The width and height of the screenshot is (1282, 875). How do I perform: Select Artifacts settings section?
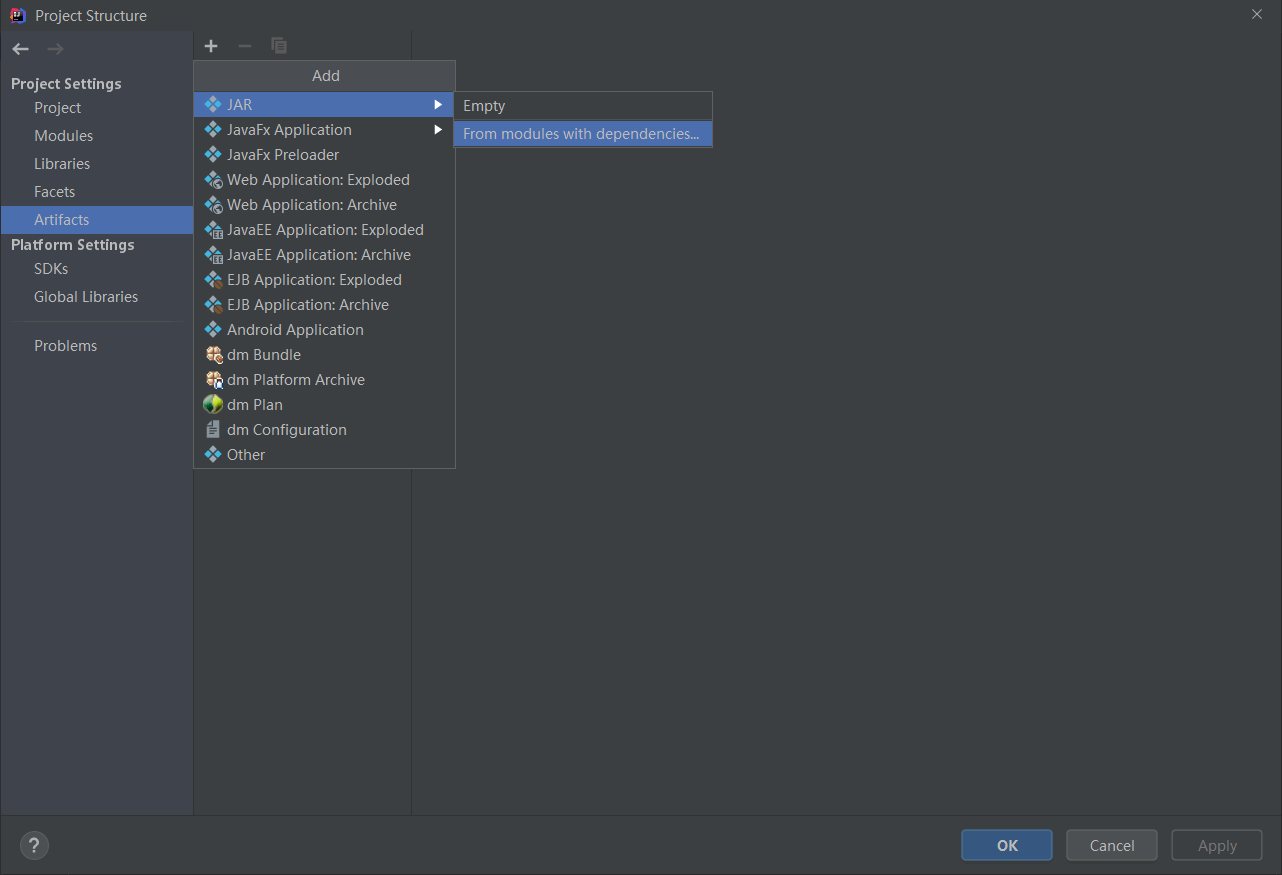(97, 220)
